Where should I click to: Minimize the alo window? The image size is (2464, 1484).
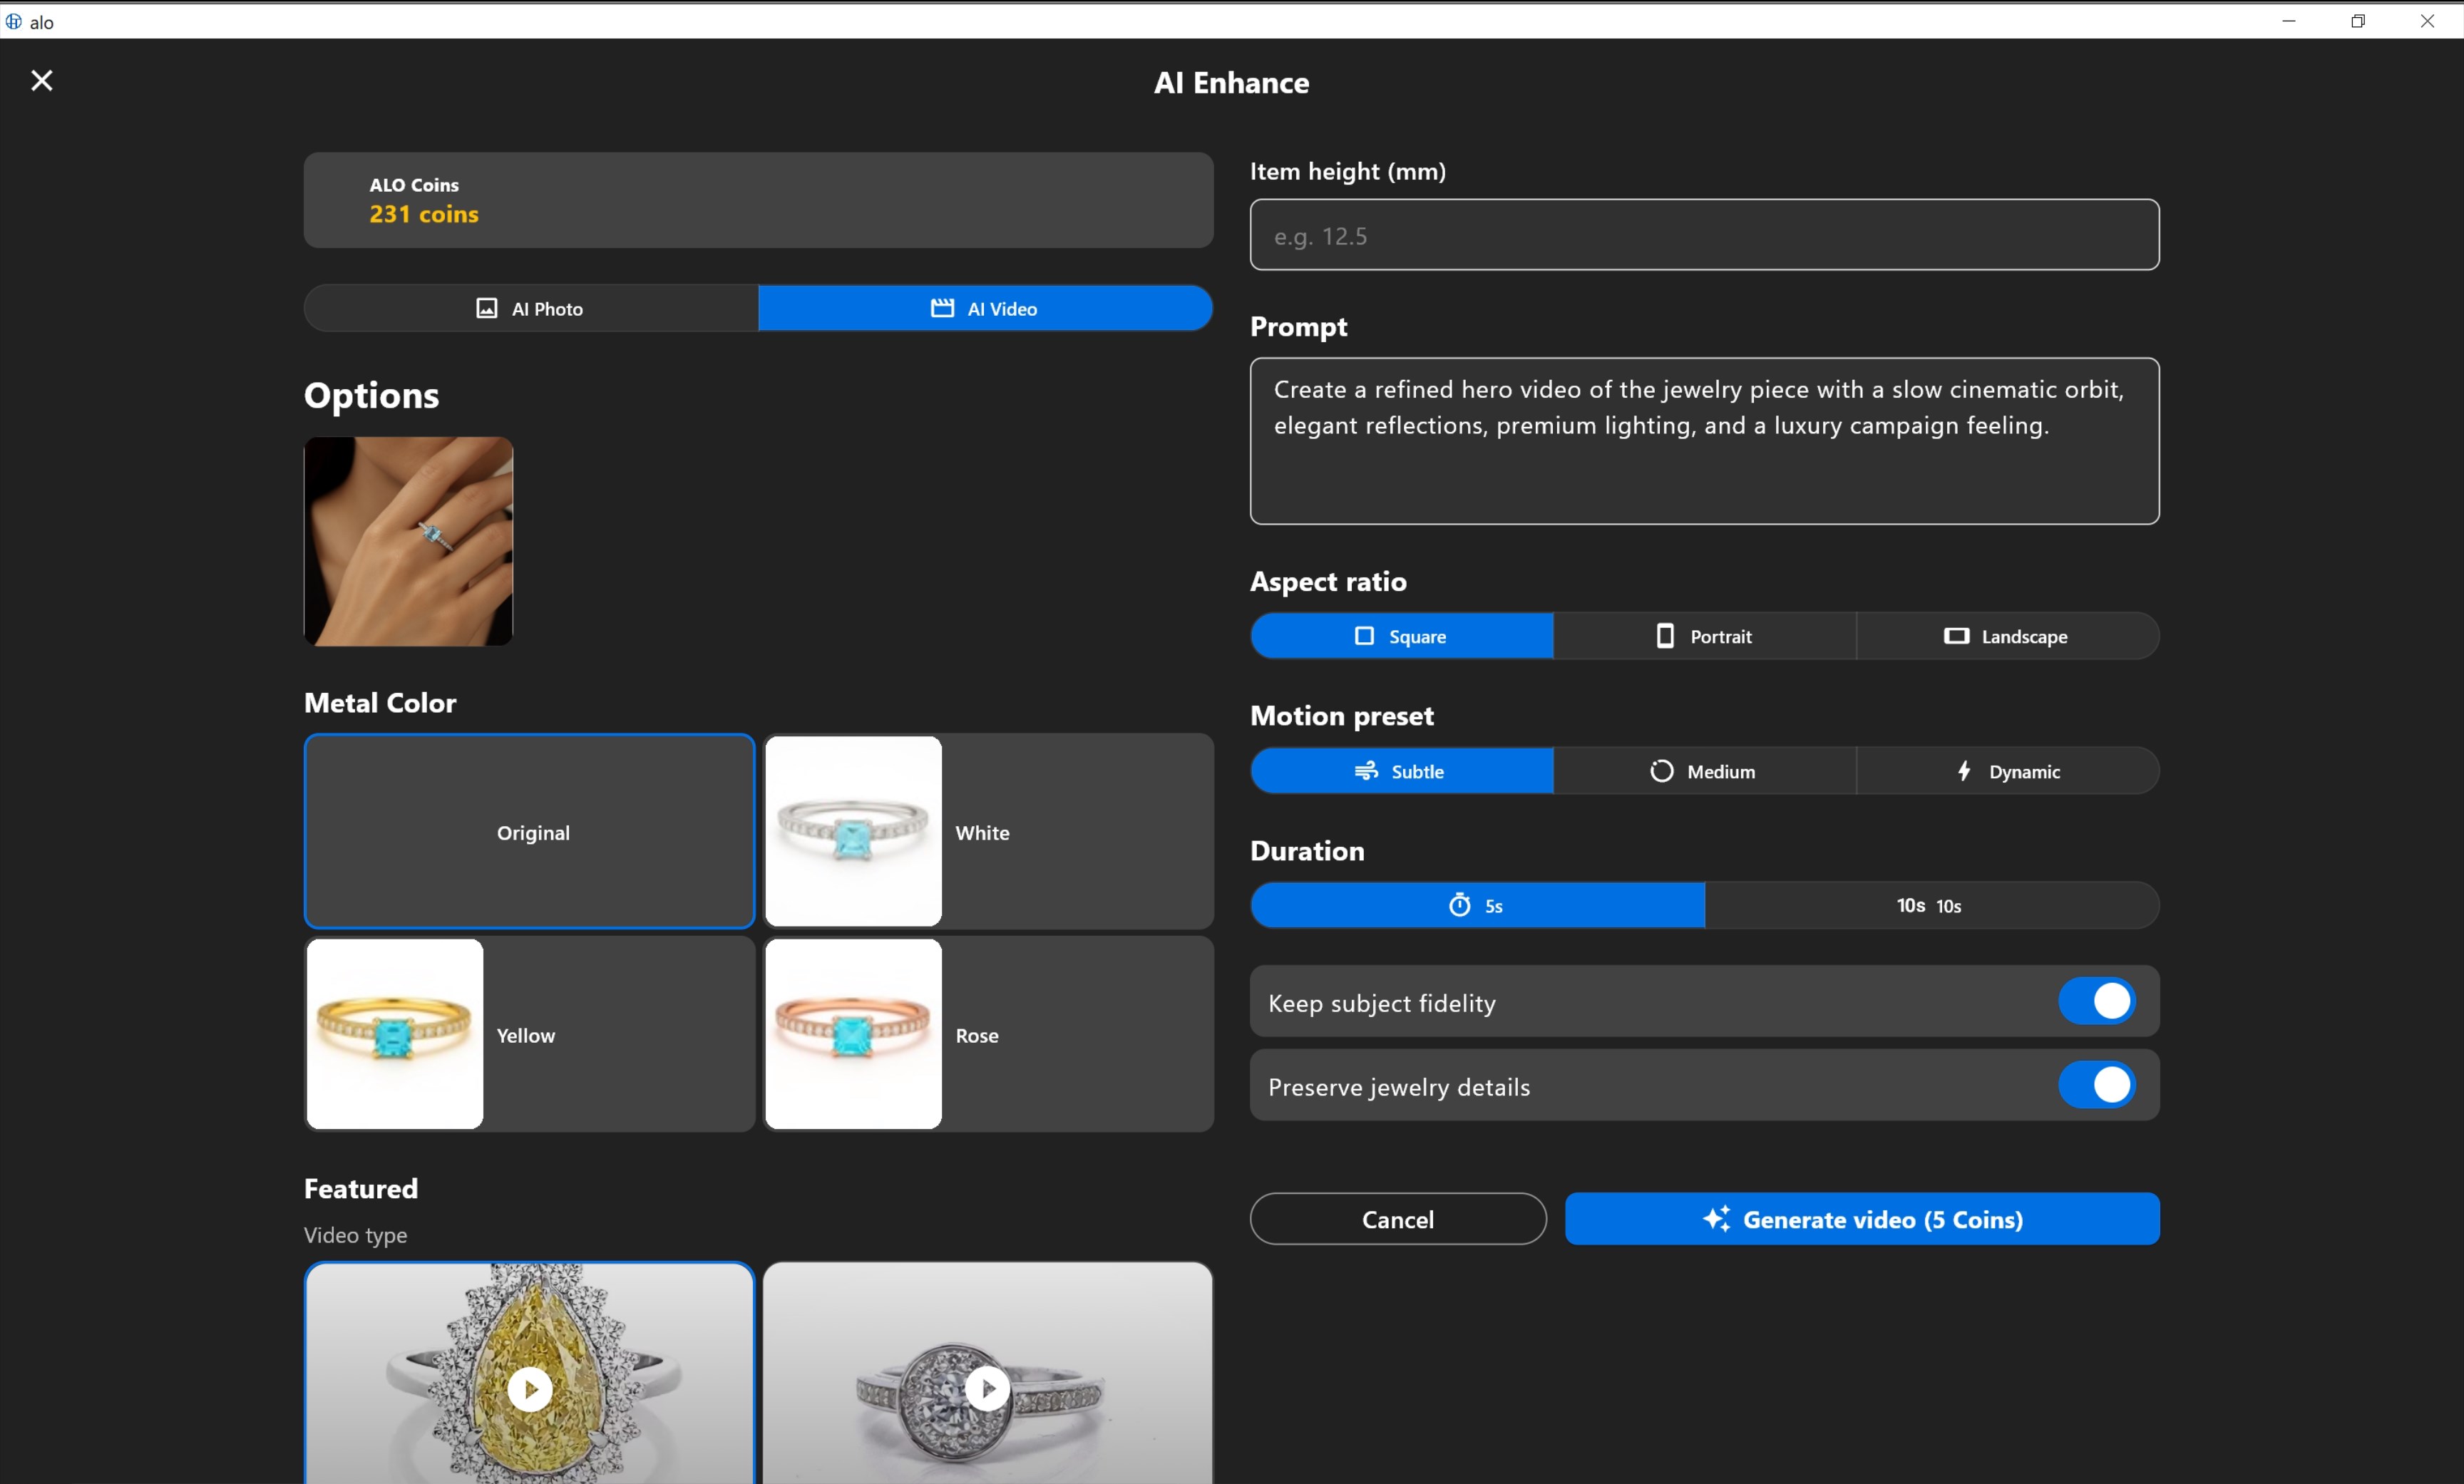pyautogui.click(x=2289, y=21)
